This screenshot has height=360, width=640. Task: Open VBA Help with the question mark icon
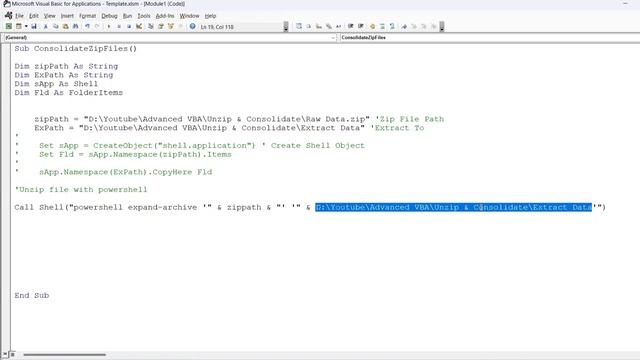193,27
